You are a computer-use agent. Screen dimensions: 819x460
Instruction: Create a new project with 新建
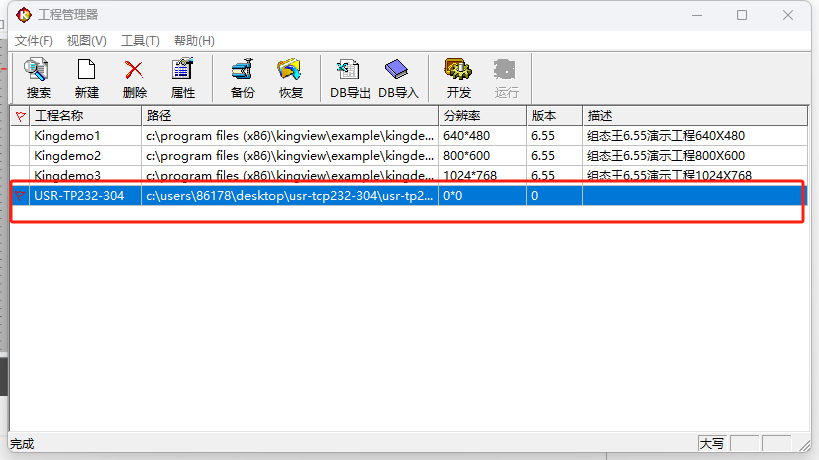click(x=86, y=78)
